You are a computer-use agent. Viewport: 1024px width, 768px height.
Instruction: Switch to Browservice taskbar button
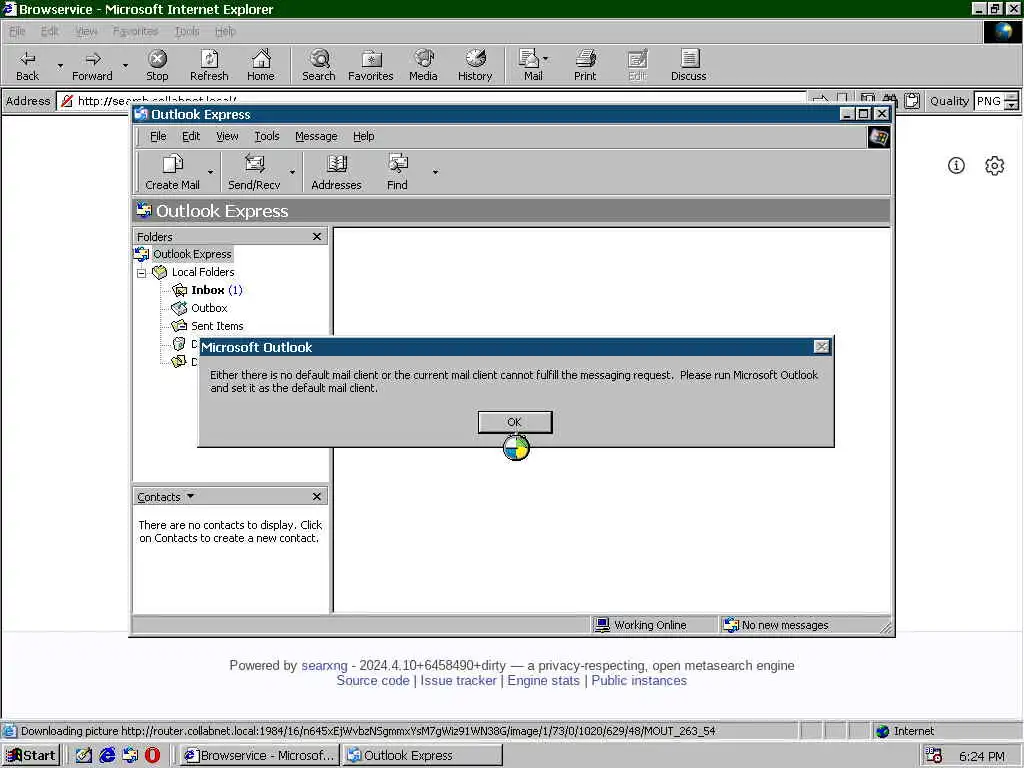point(259,756)
